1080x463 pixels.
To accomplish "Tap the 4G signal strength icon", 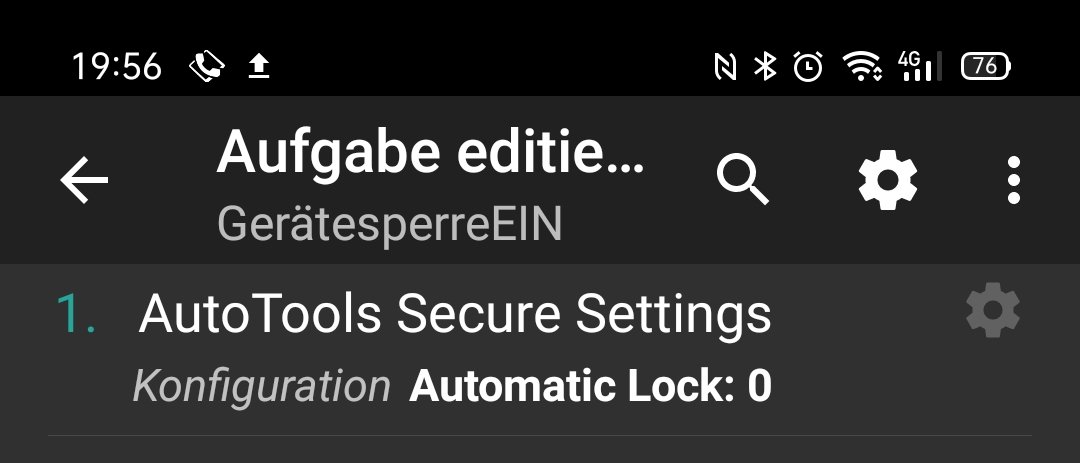I will point(920,67).
